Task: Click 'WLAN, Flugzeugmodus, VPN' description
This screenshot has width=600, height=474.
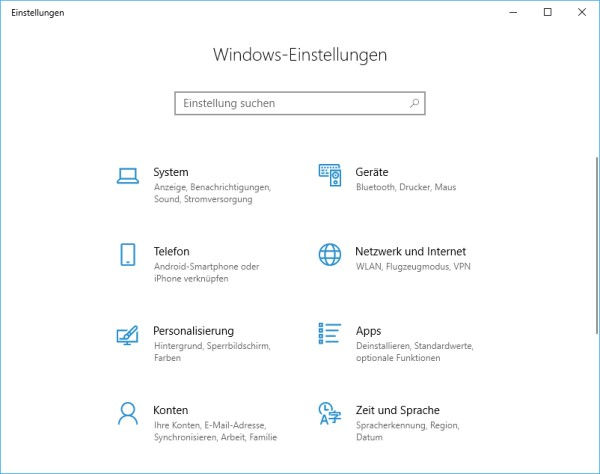Action: pos(413,267)
